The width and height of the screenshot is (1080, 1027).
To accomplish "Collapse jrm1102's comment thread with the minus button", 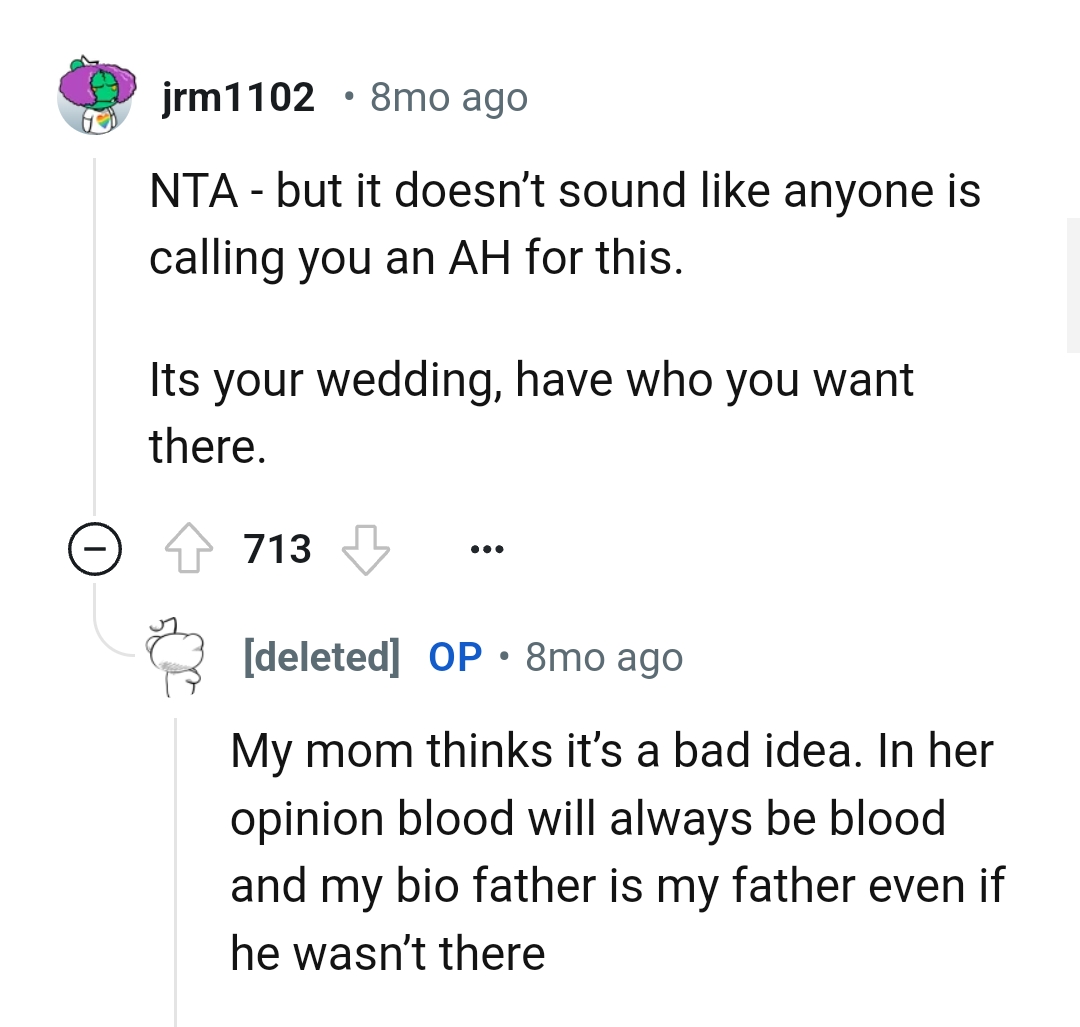I will pyautogui.click(x=97, y=547).
